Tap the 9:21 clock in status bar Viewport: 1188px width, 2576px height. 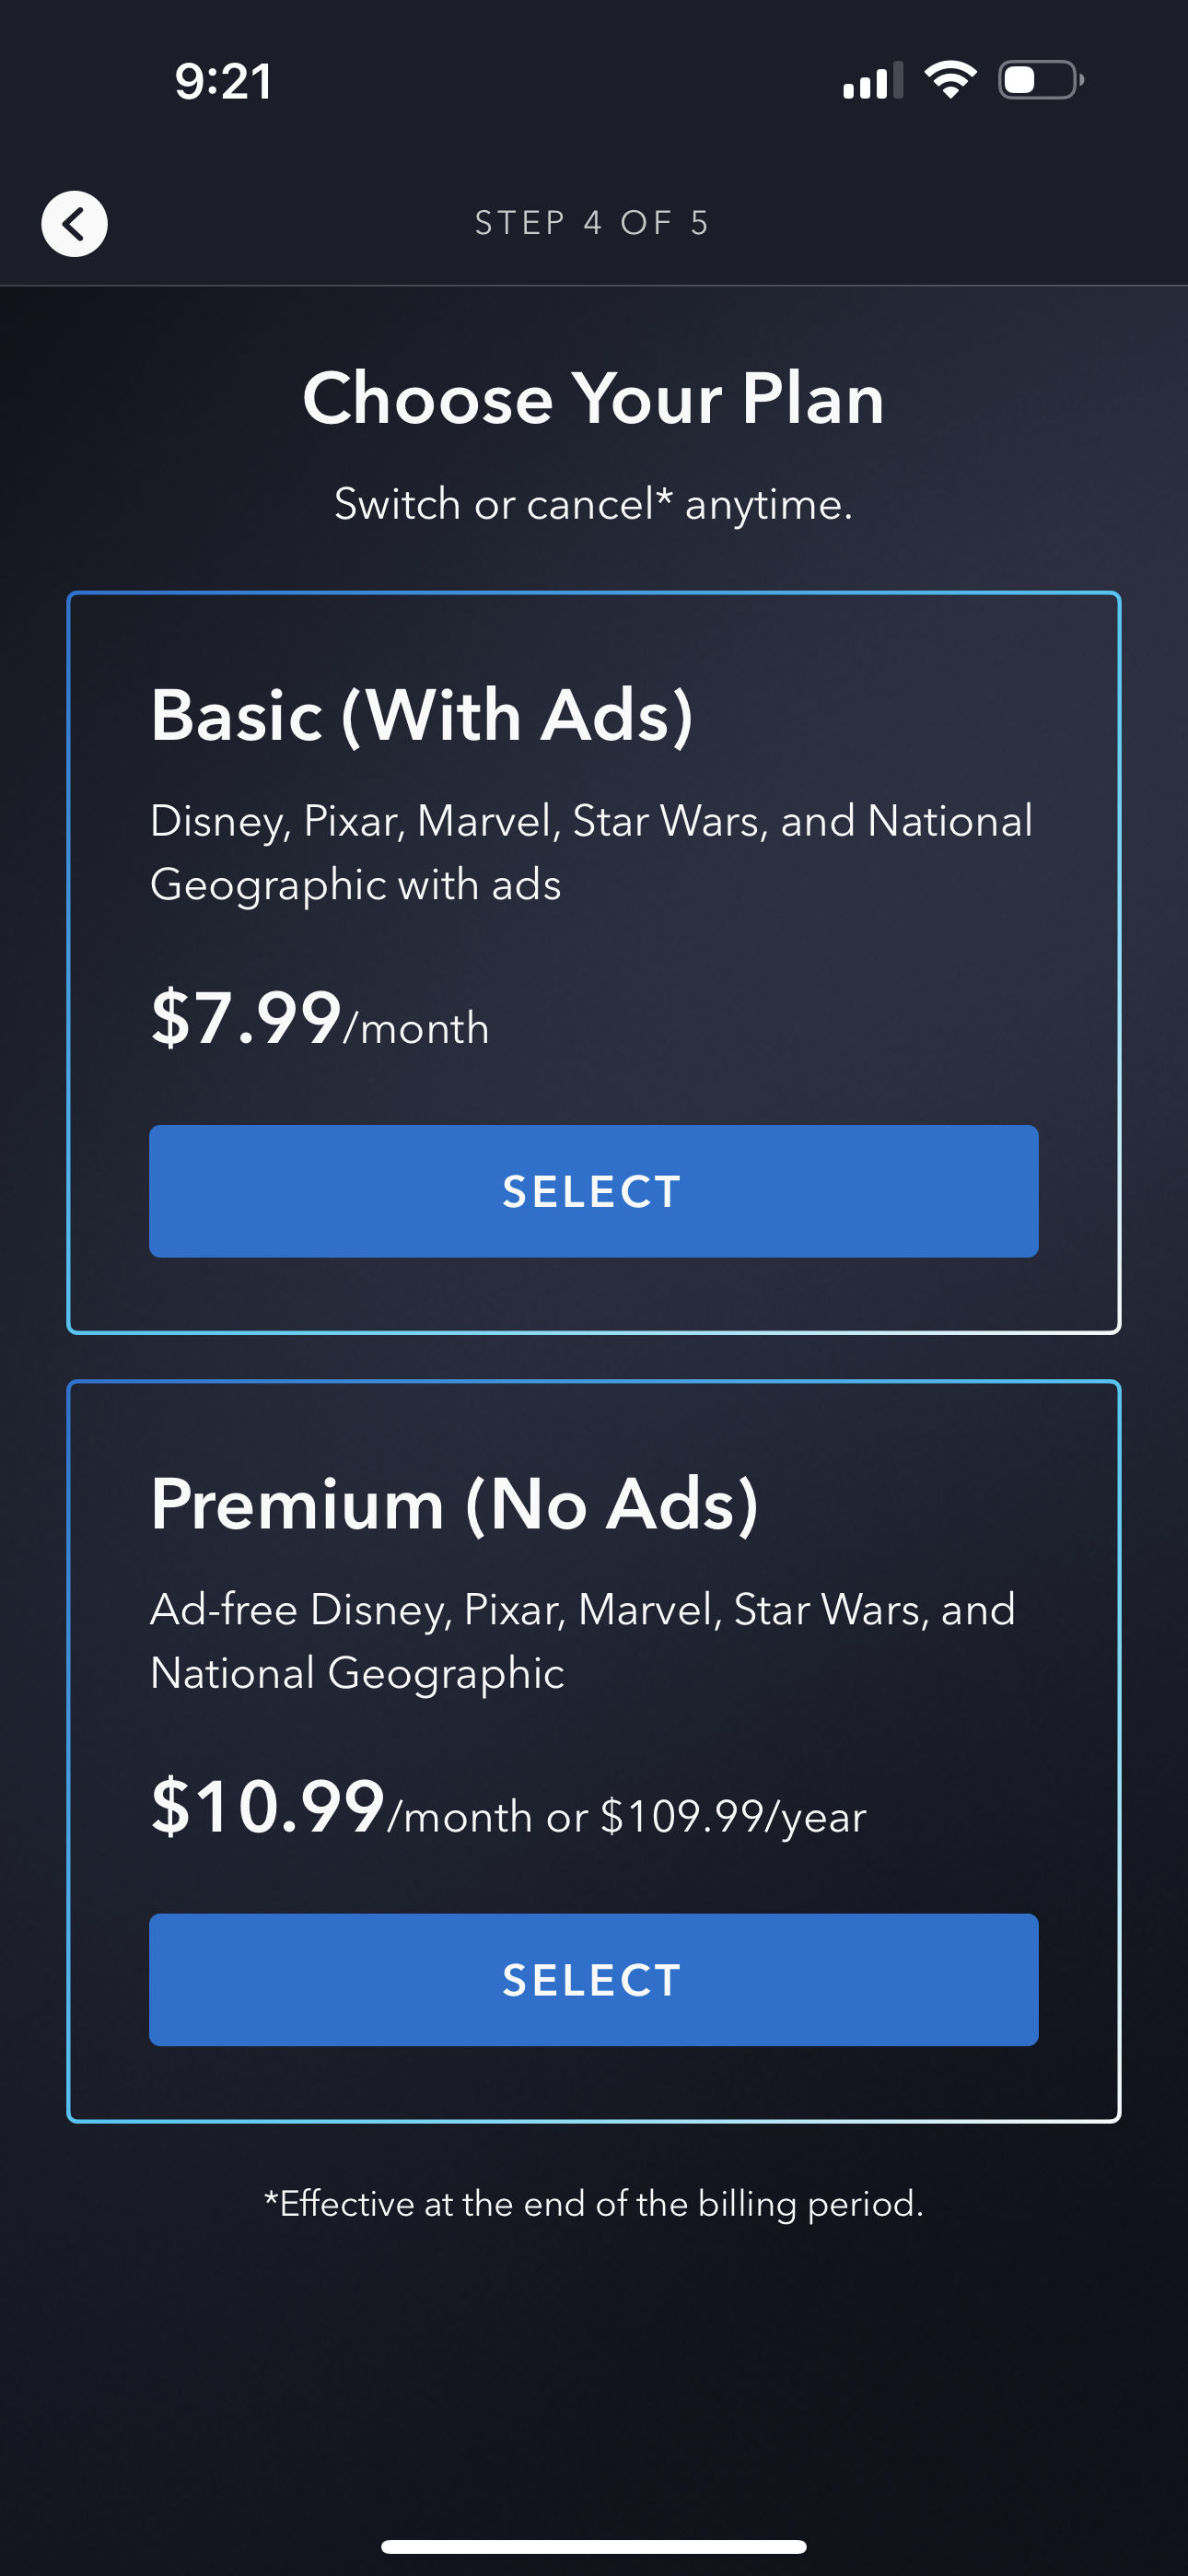pyautogui.click(x=223, y=81)
